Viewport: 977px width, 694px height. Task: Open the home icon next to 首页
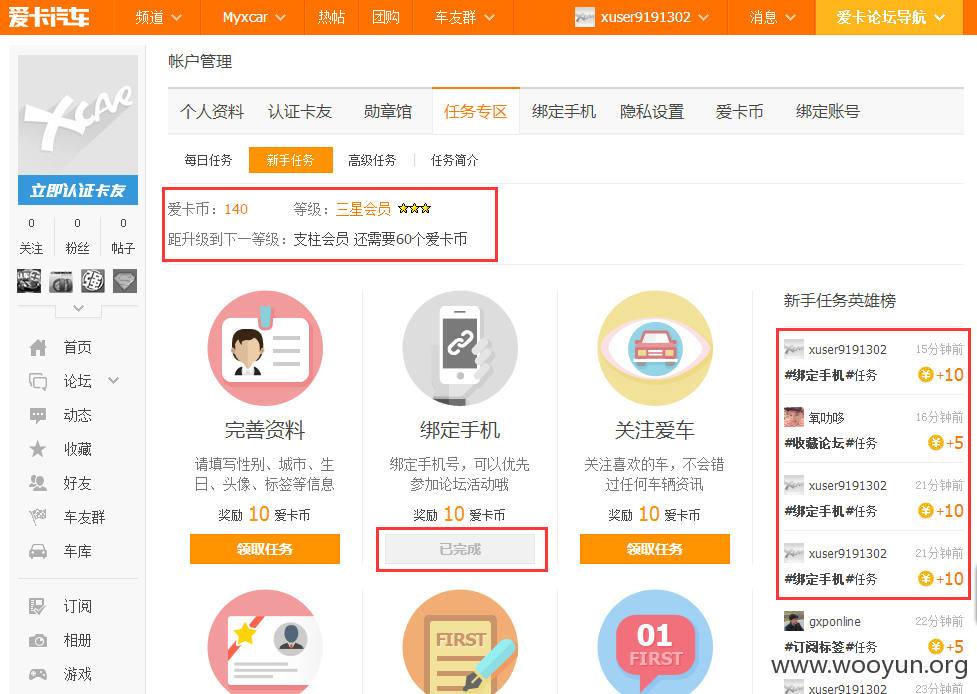coord(38,348)
